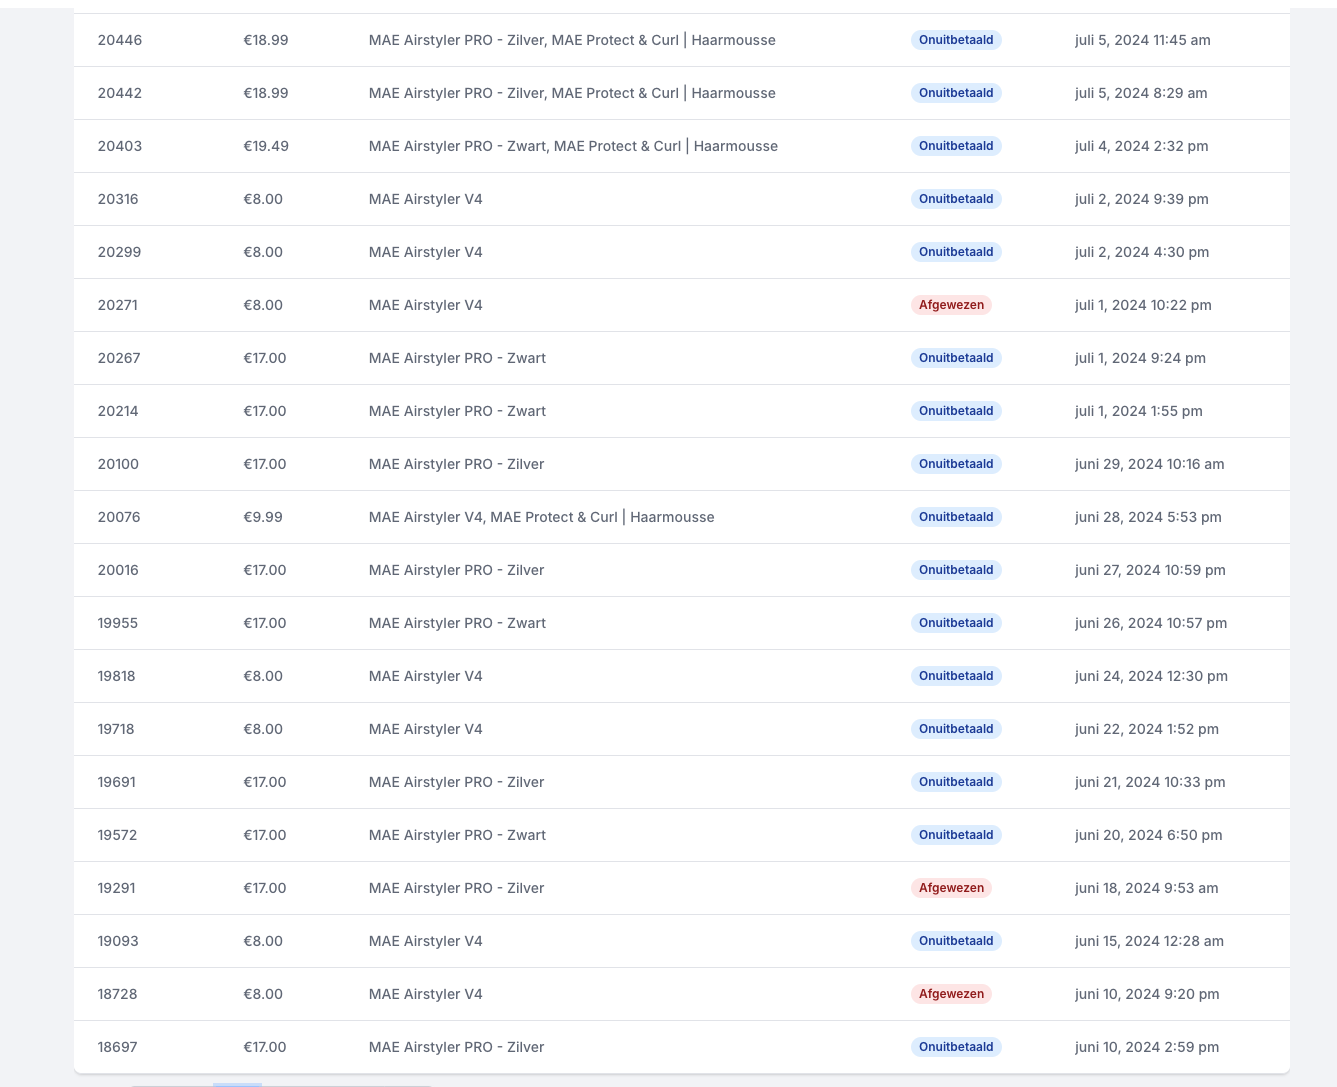Open order 20214
1337x1087 pixels.
click(118, 411)
